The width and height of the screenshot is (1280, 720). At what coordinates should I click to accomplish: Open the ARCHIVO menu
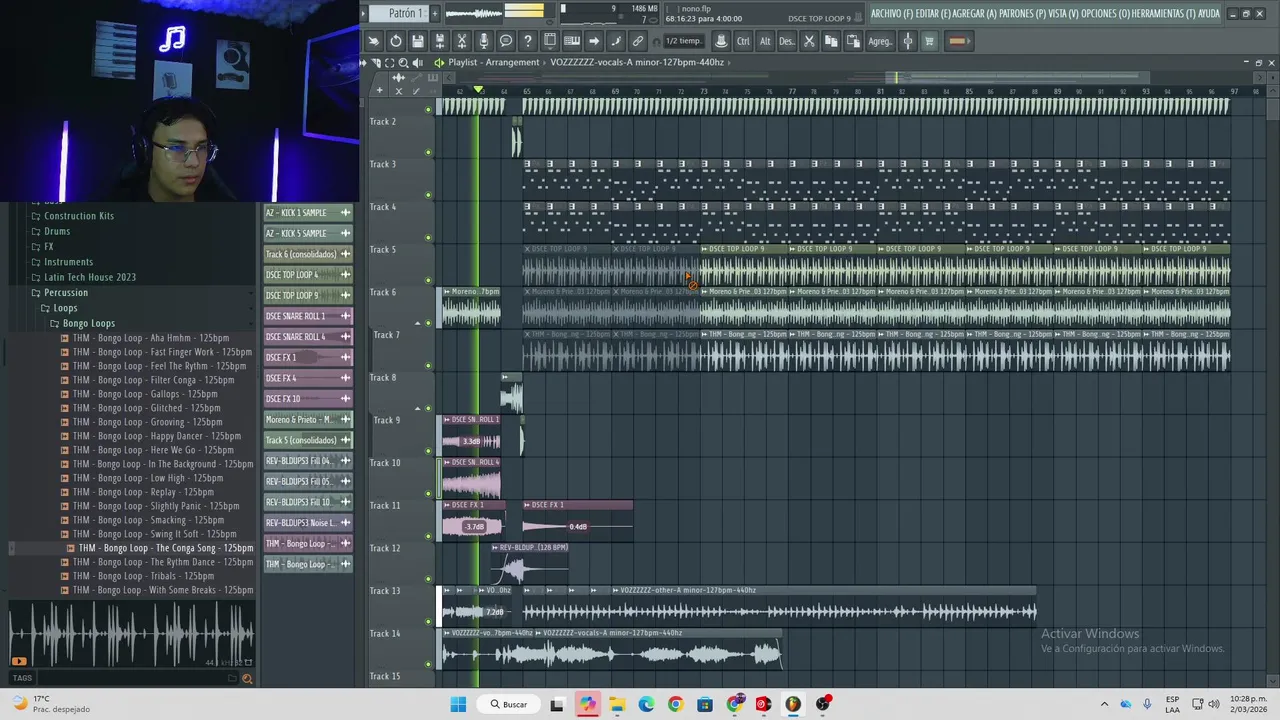pos(892,13)
